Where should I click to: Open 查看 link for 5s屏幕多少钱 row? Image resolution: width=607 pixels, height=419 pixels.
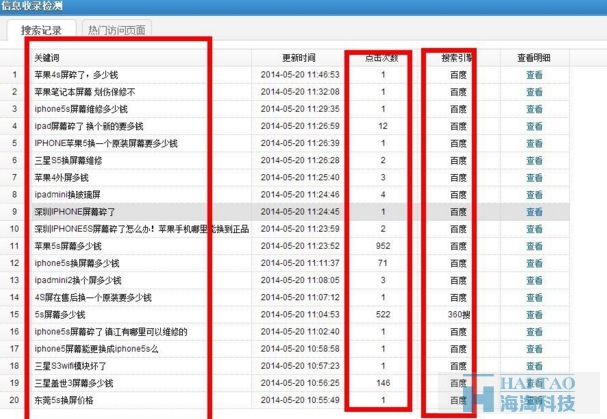pos(534,314)
